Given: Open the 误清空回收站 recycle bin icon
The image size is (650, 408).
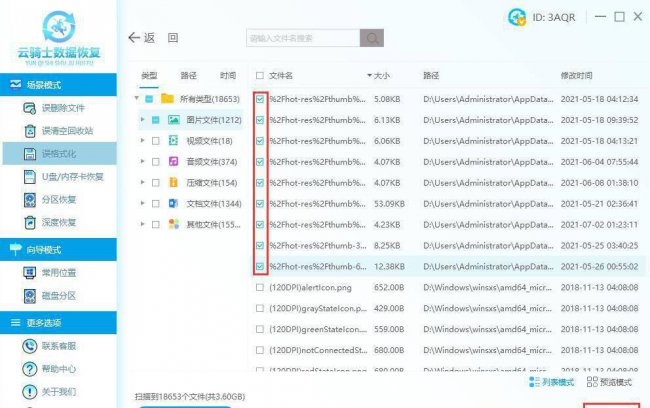Looking at the screenshot, I should [x=30, y=131].
